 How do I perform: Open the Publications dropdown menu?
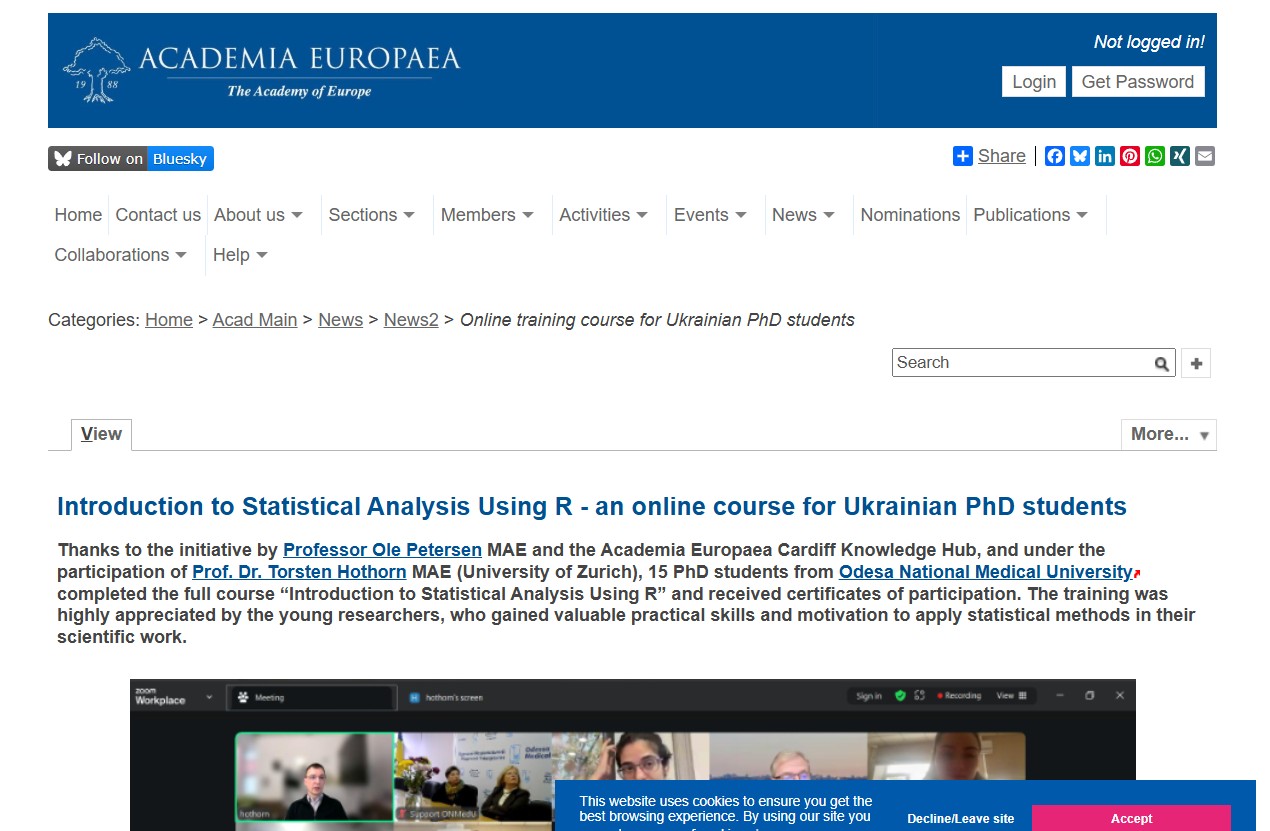coord(1030,215)
